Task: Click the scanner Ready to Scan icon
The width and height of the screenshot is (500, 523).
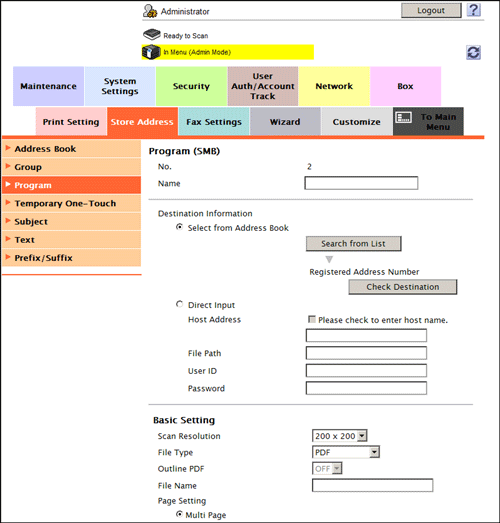Action: click(151, 35)
